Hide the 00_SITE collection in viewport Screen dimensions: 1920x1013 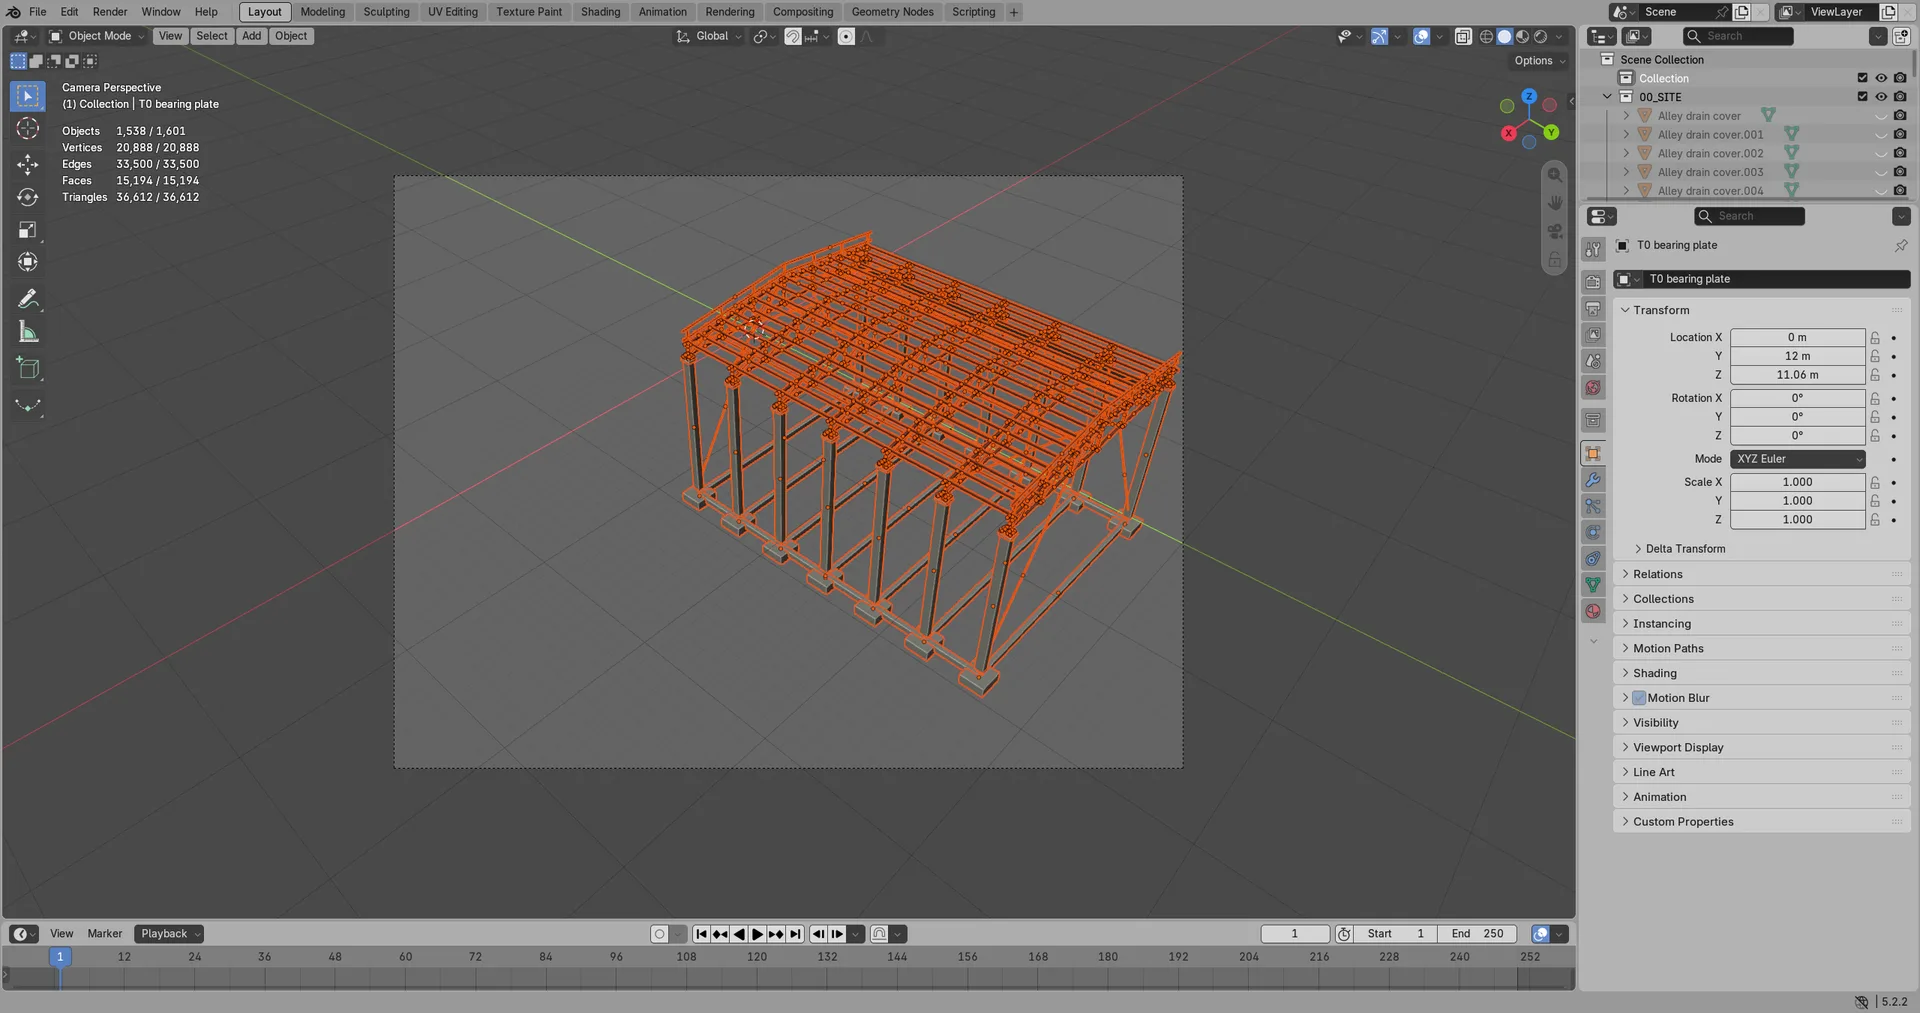tap(1881, 97)
